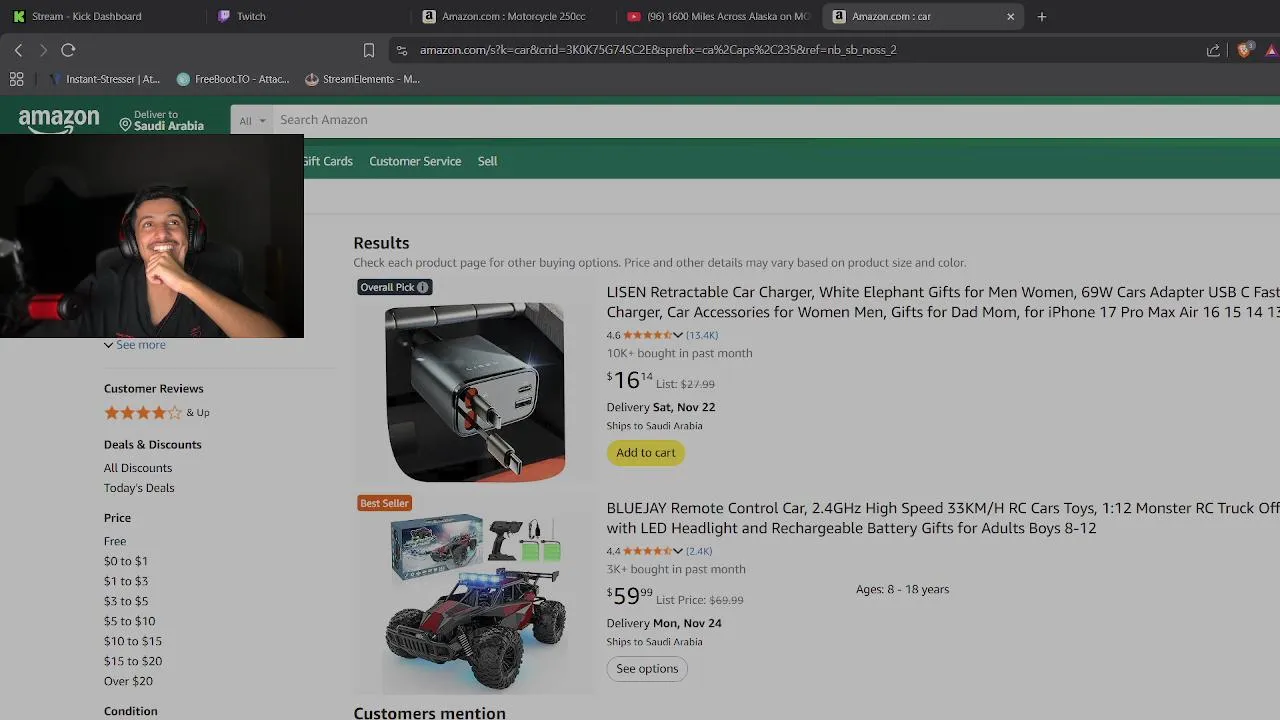Open Instant-Stresser bookmark

(105, 79)
